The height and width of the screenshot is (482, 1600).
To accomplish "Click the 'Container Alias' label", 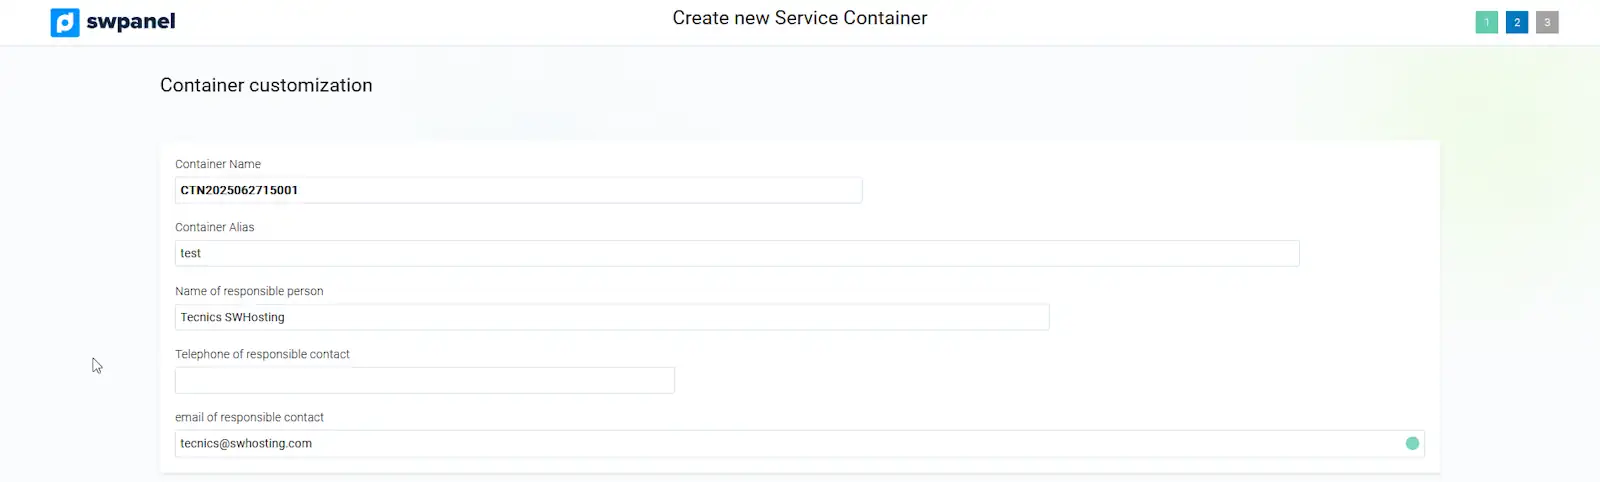I will (215, 227).
